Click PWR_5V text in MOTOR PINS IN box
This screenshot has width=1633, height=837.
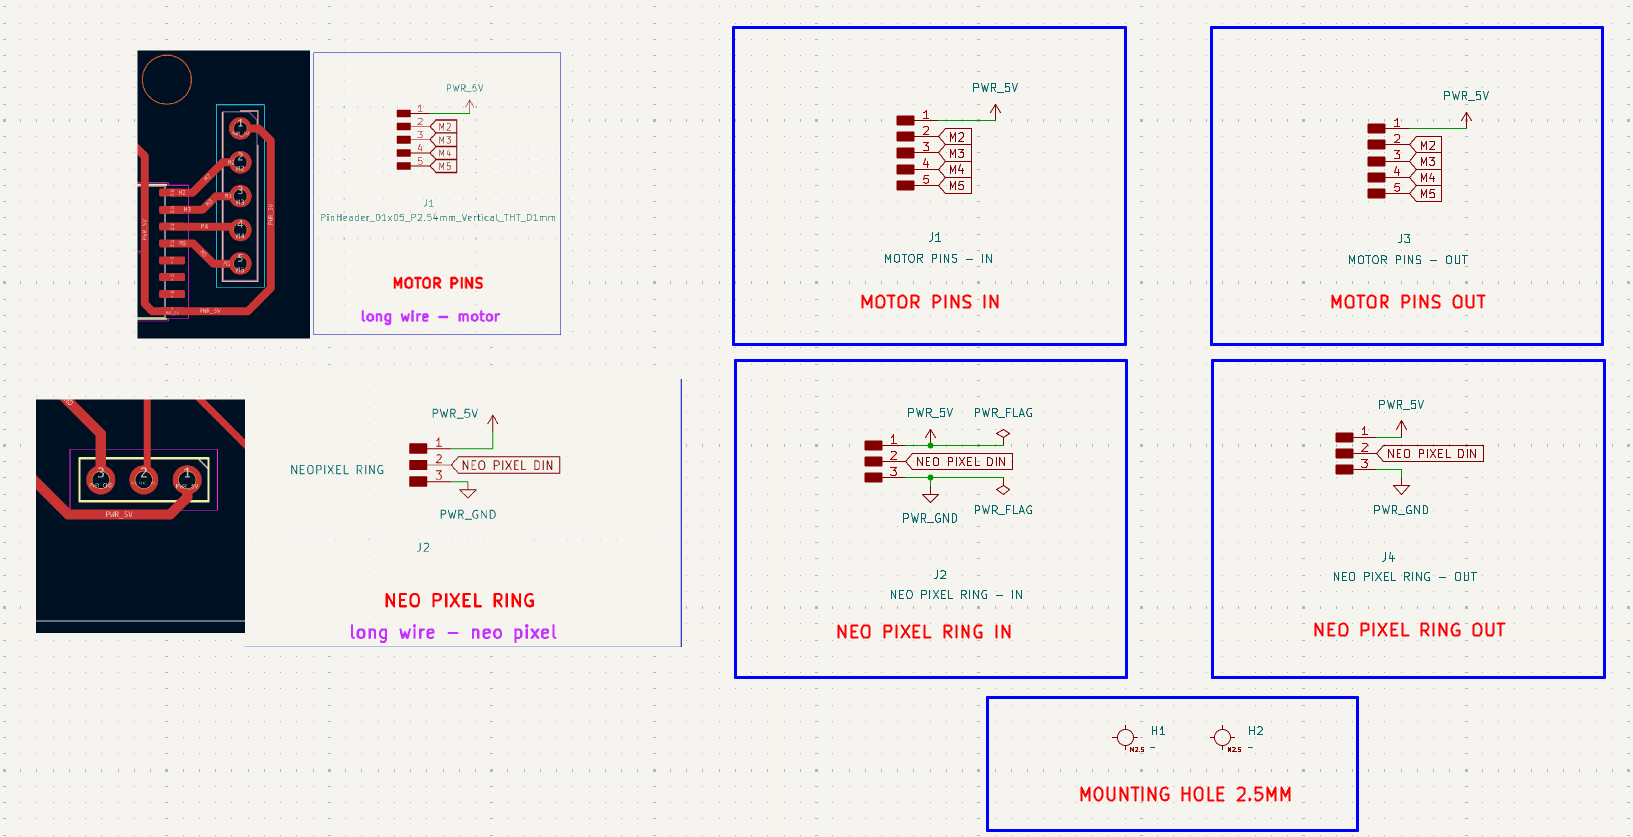(995, 88)
